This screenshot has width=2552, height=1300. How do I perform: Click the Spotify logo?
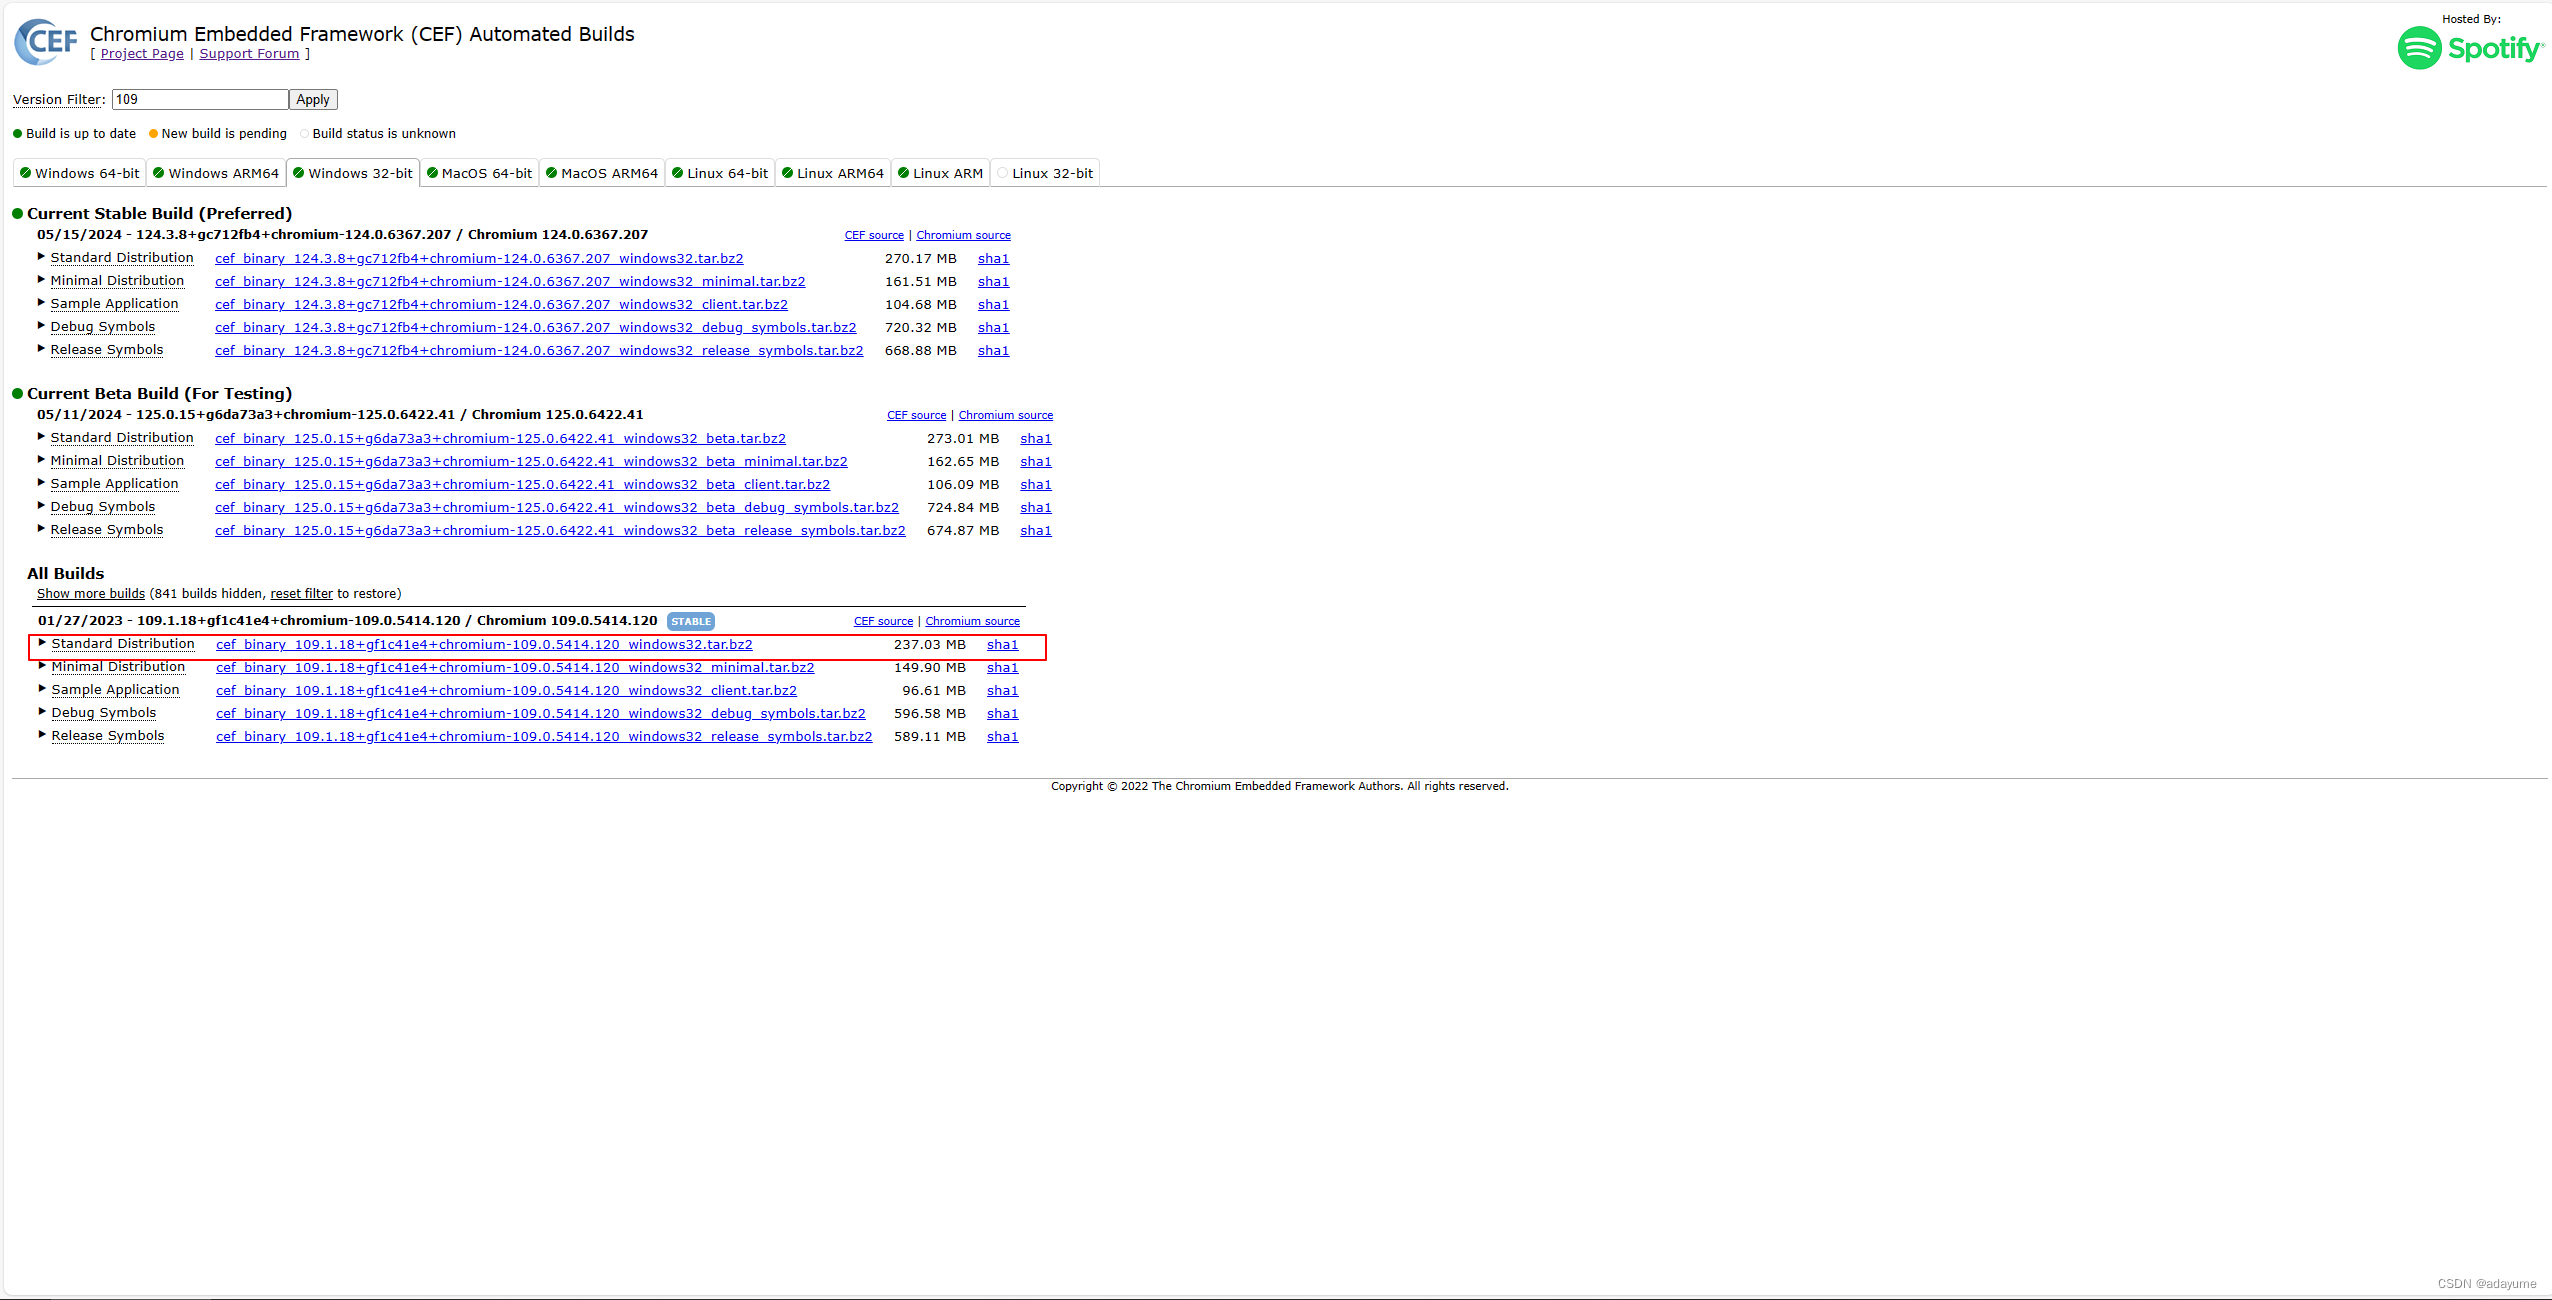(x=2470, y=48)
